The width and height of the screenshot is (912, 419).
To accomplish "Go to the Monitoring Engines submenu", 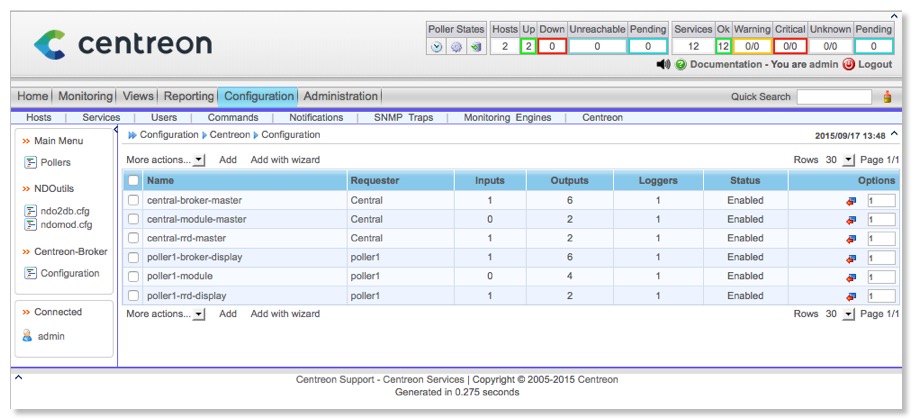I will [508, 118].
